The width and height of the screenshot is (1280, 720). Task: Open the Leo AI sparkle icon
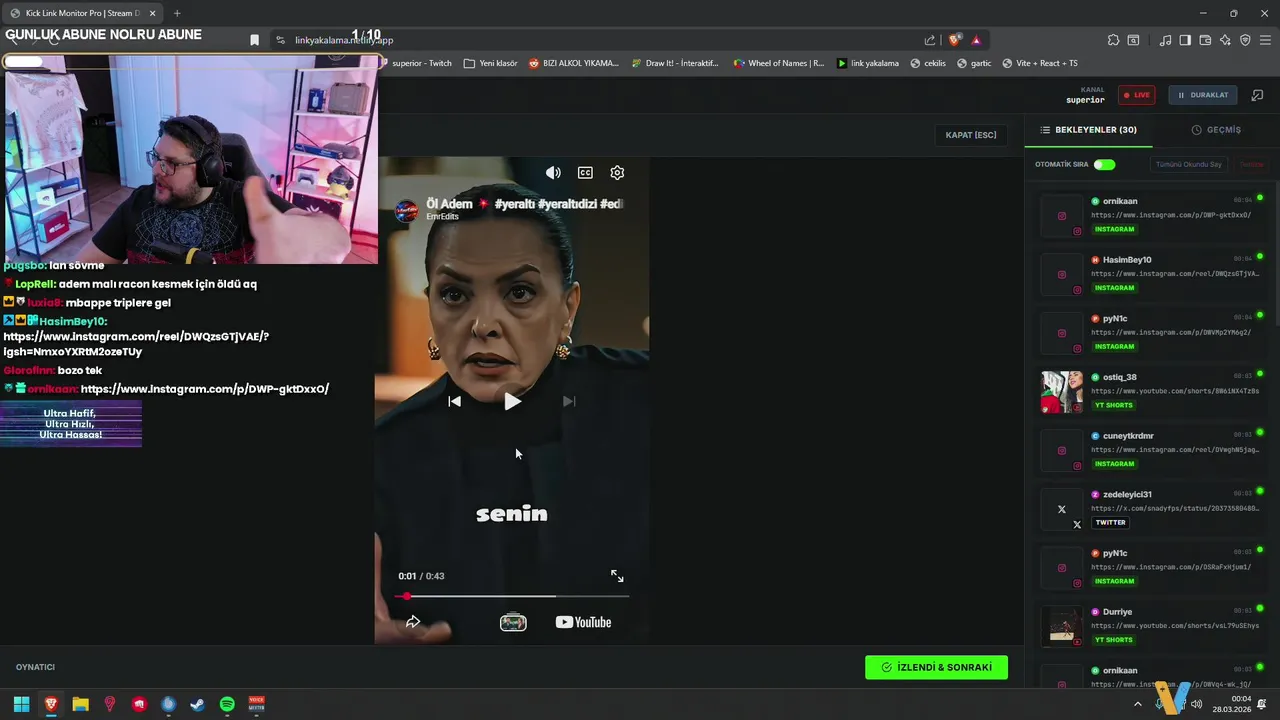(x=1225, y=40)
